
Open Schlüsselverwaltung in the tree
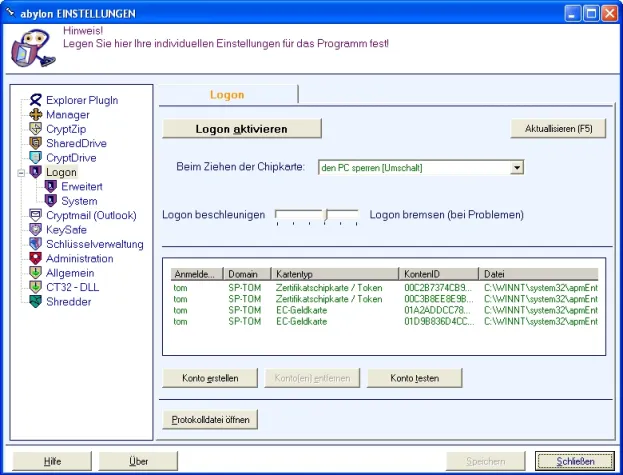[x=95, y=244]
